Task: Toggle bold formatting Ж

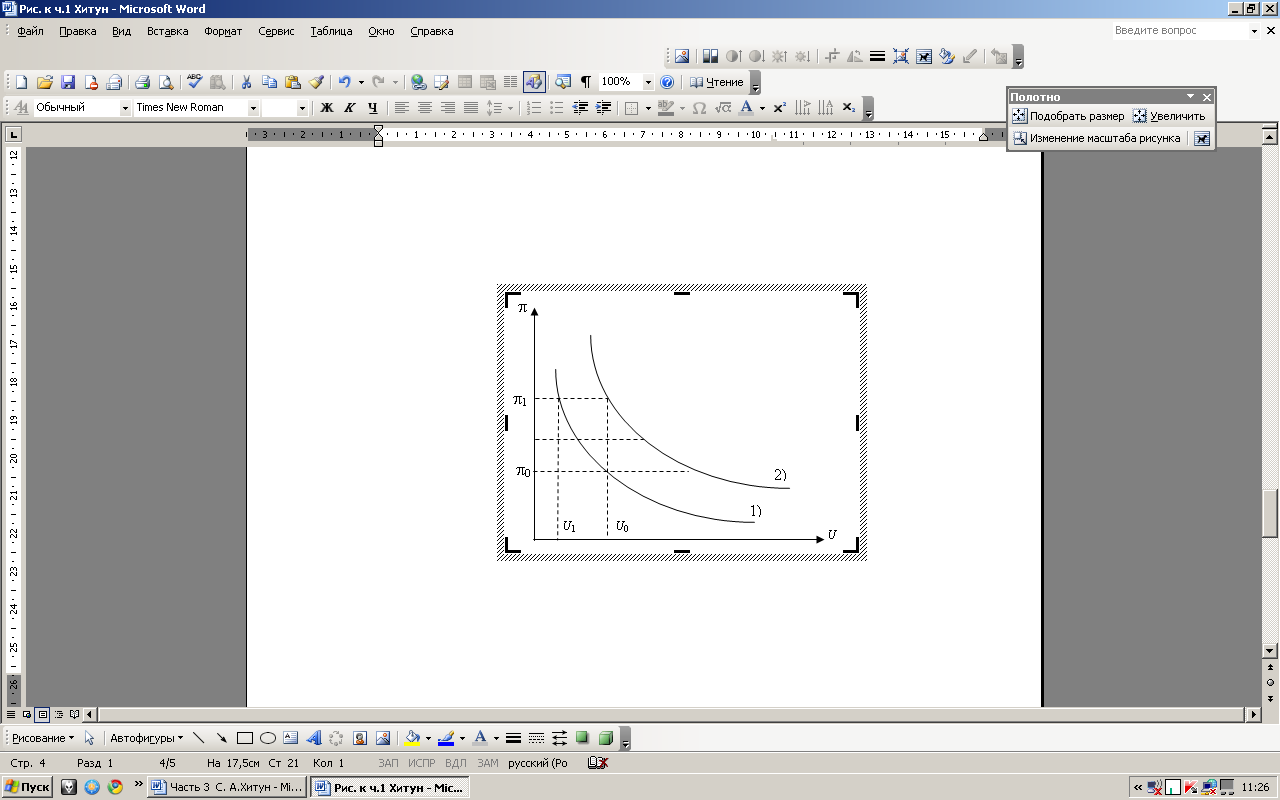Action: pos(326,107)
